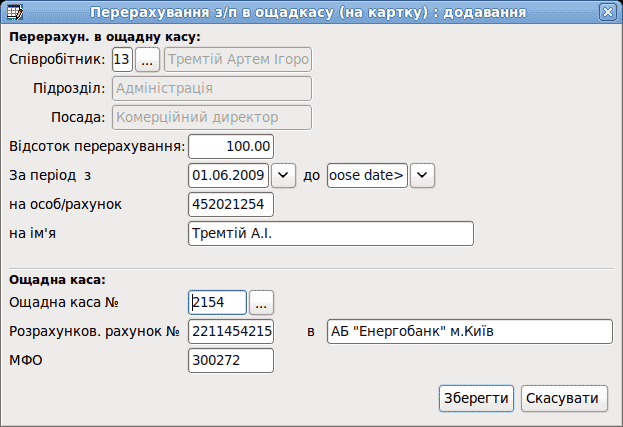The height and width of the screenshot is (427, 623).
Task: Click the на ім'я name field
Action: click(331, 234)
